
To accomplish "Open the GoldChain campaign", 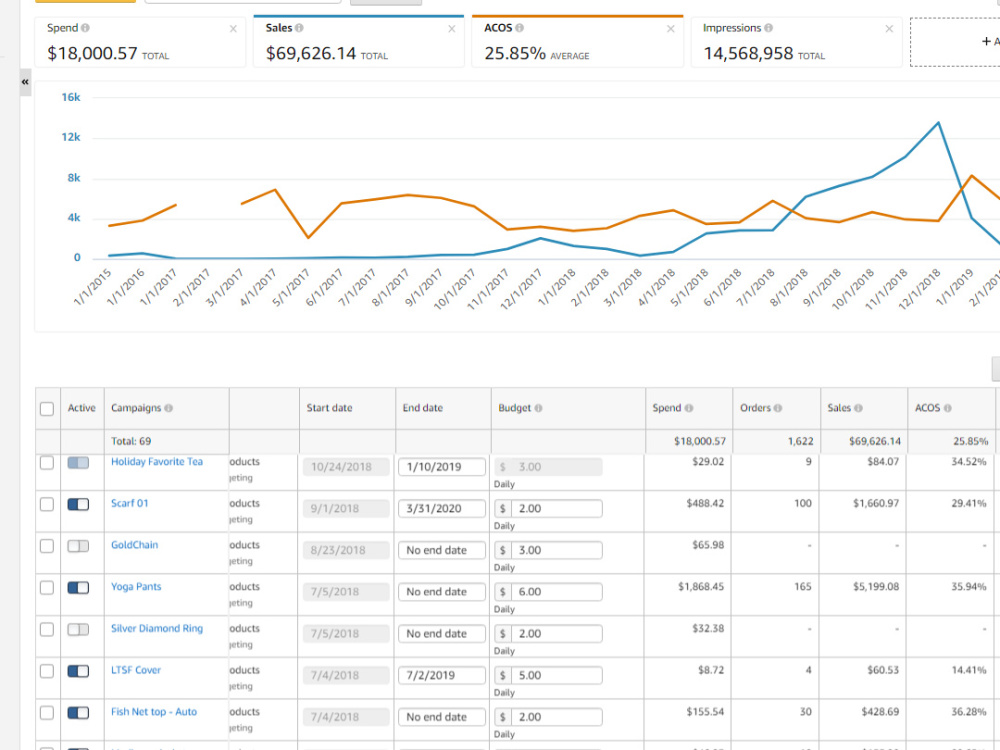I will click(x=135, y=545).
